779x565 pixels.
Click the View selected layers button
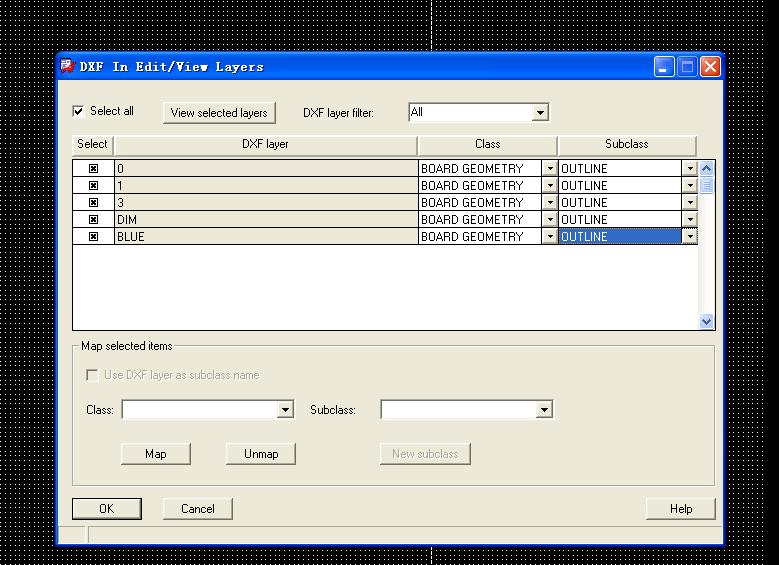[219, 113]
